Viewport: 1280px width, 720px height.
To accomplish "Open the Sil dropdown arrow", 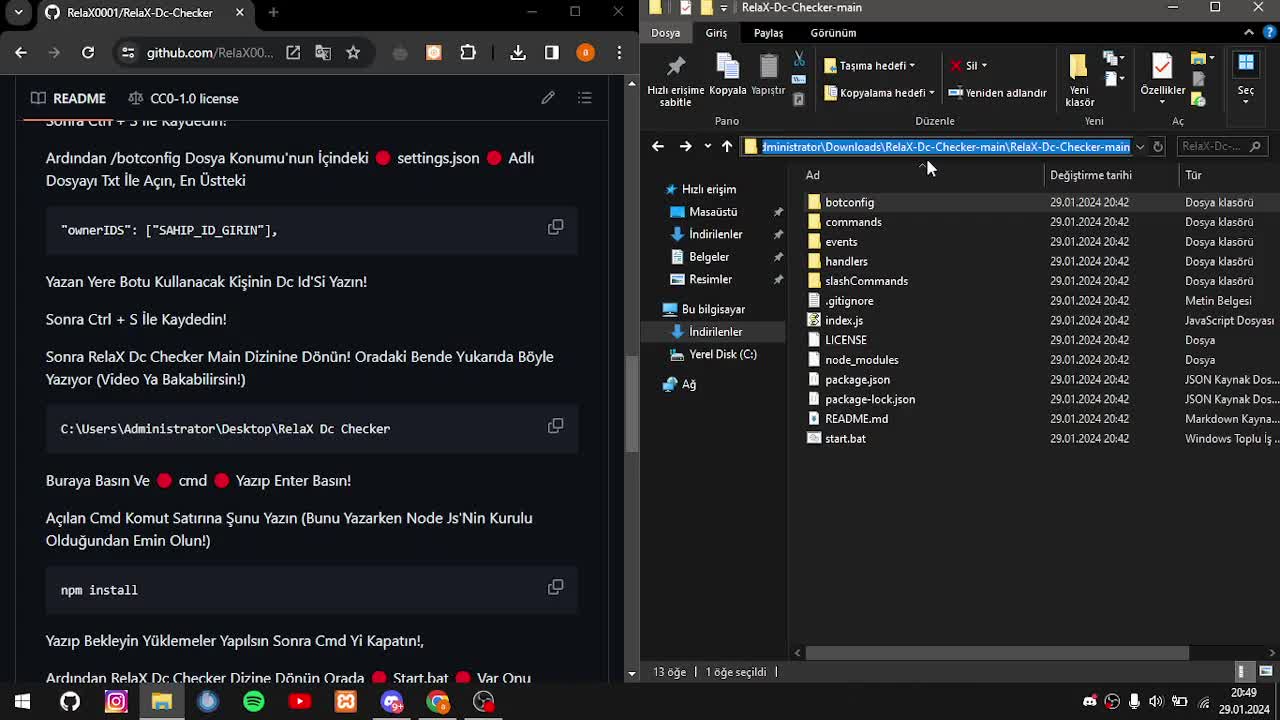I will point(984,66).
